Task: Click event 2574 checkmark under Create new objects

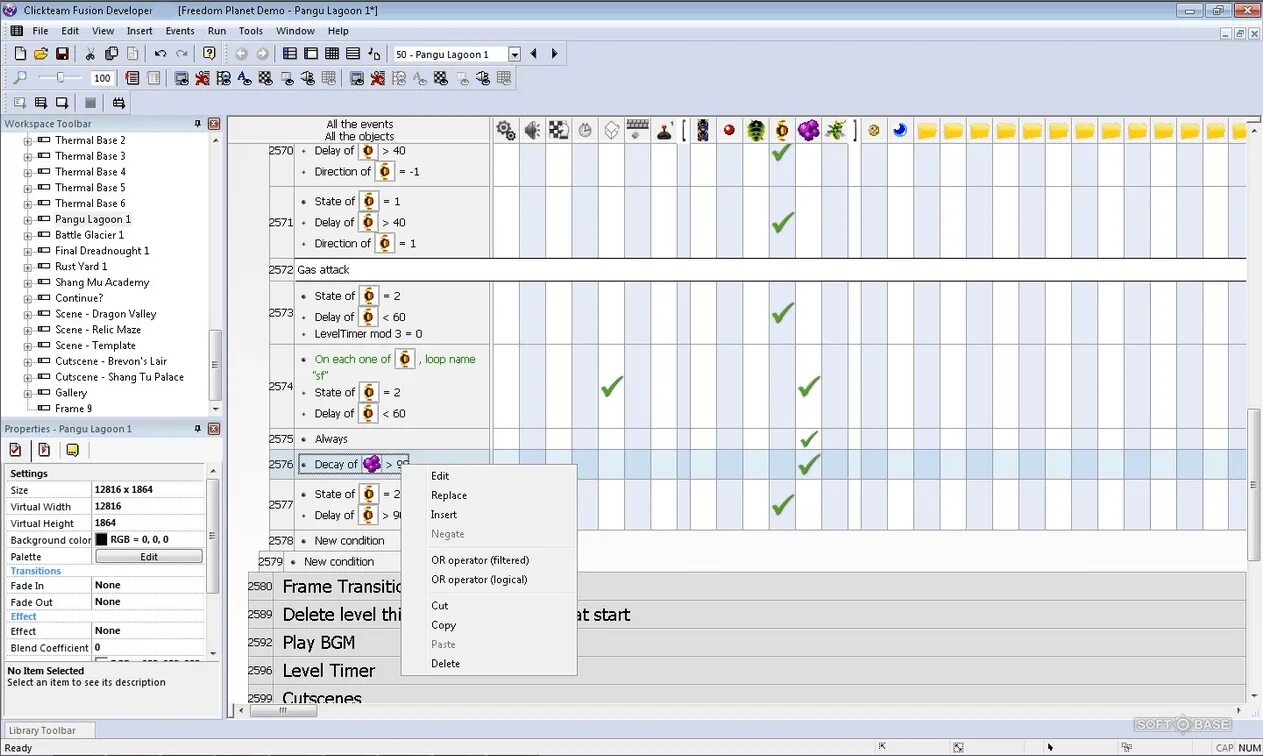Action: pos(612,386)
